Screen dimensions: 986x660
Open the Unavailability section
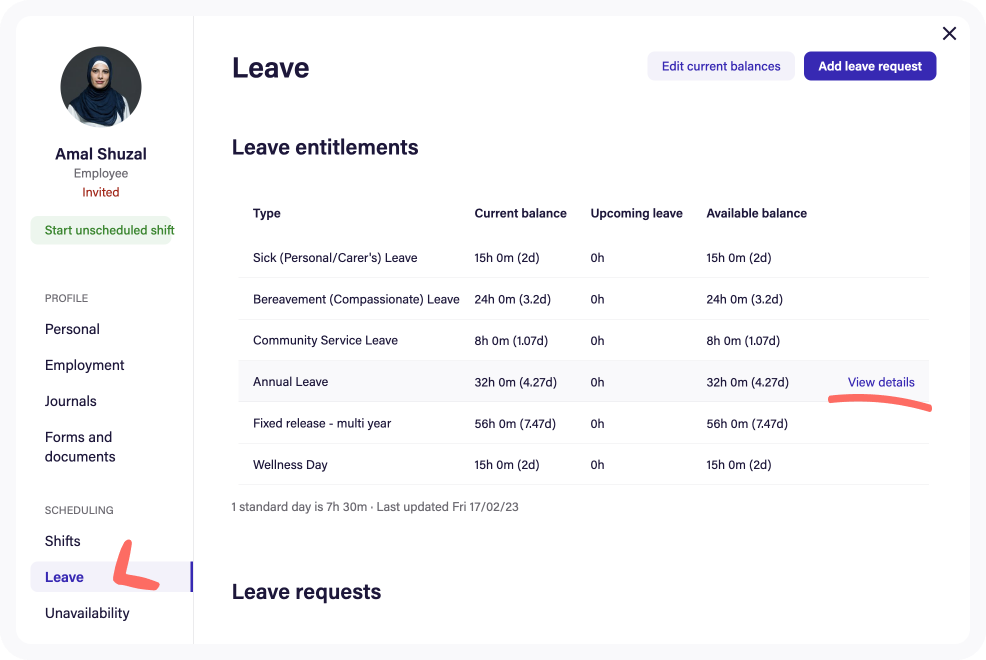87,612
